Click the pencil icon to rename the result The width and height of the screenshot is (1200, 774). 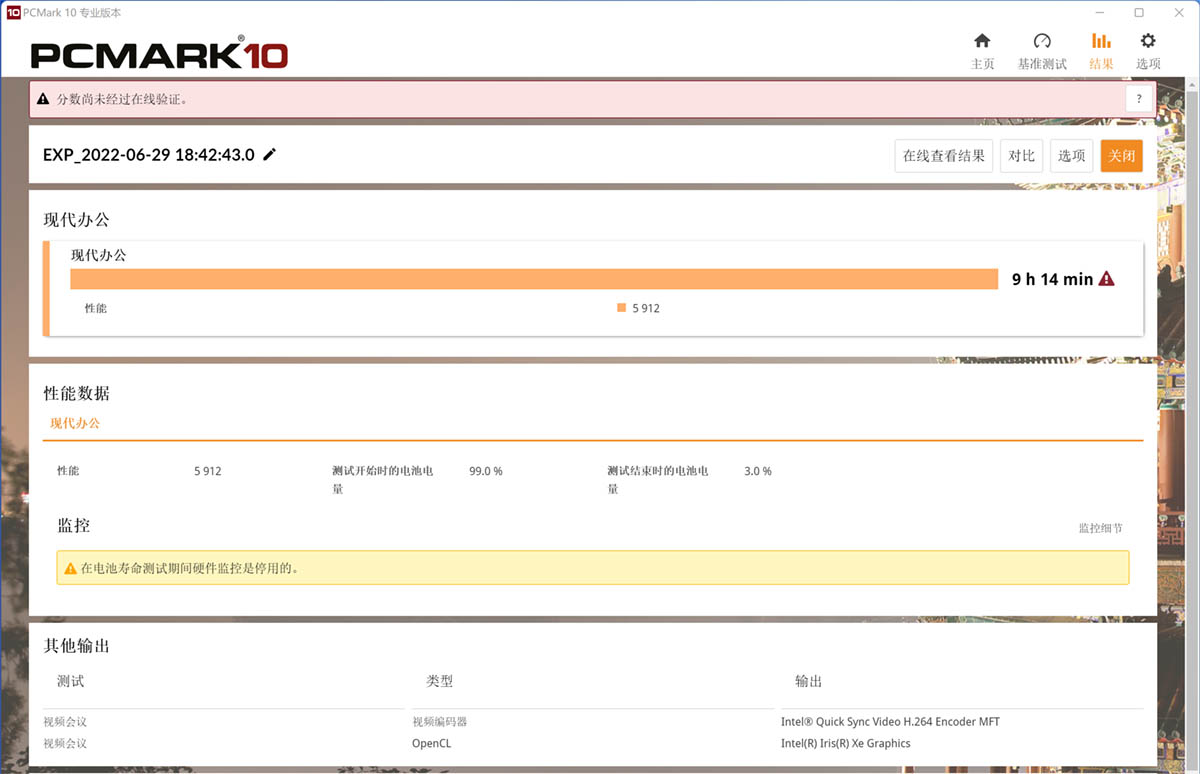click(268, 155)
